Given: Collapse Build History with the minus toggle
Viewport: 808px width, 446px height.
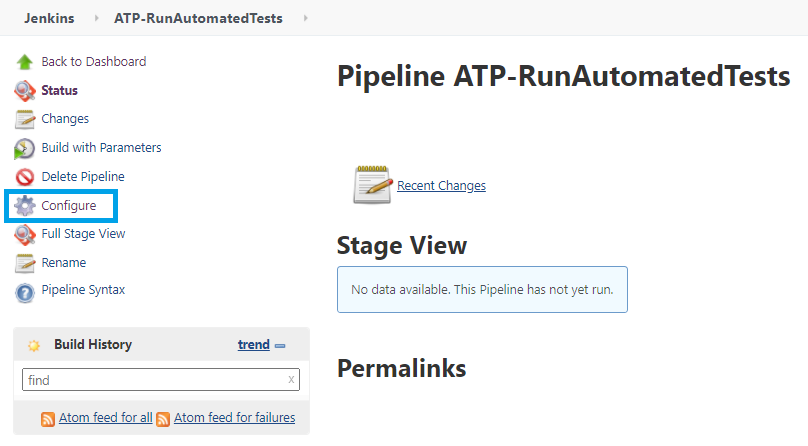Looking at the screenshot, I should [x=280, y=346].
